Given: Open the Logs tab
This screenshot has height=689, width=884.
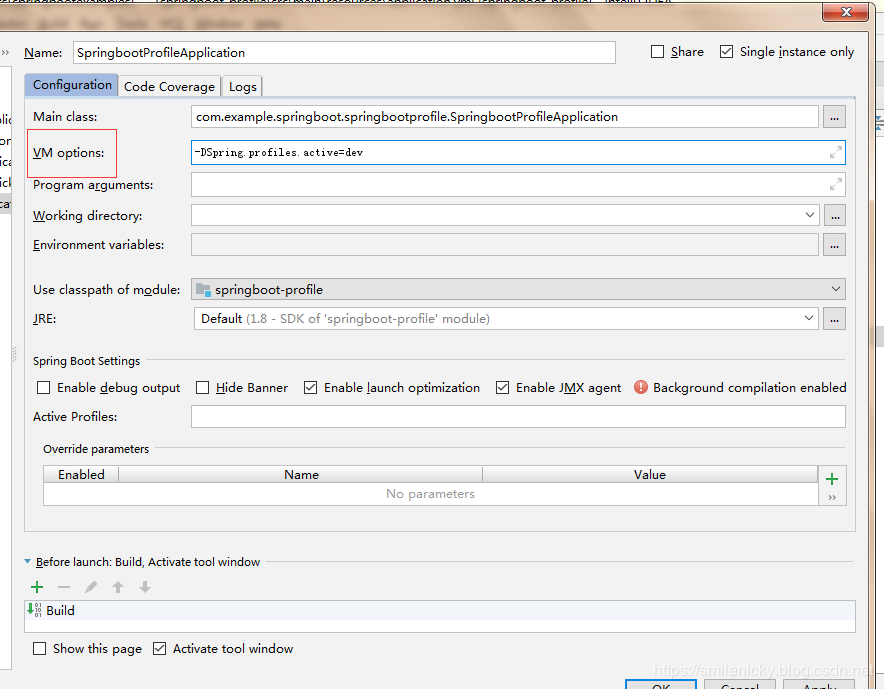Looking at the screenshot, I should [242, 87].
